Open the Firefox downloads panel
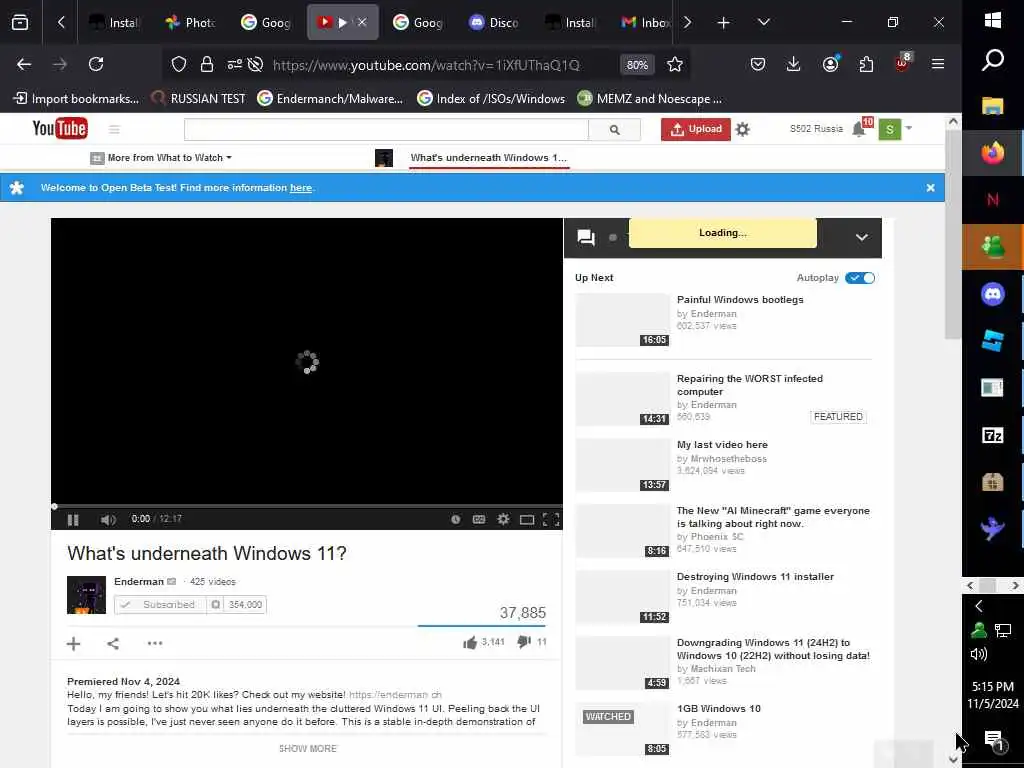 click(x=793, y=64)
